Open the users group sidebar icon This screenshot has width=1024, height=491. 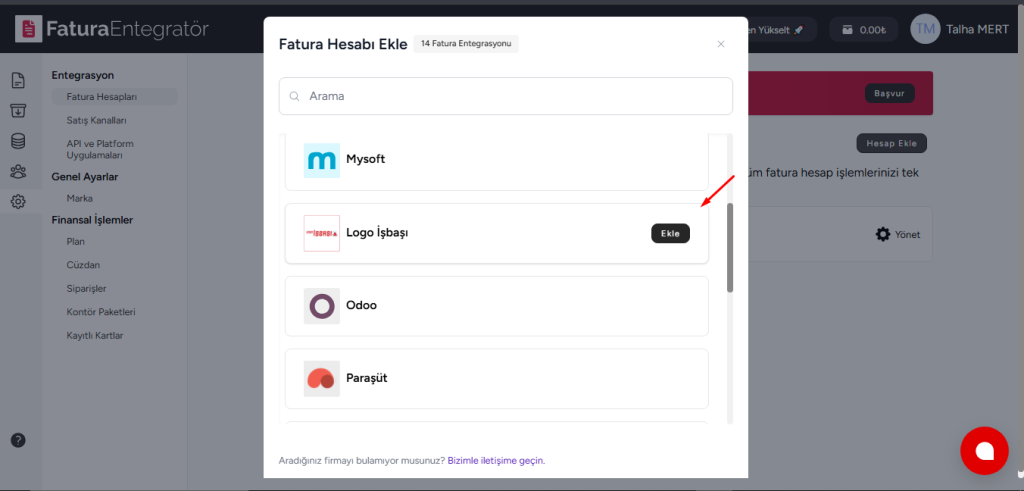(x=18, y=172)
